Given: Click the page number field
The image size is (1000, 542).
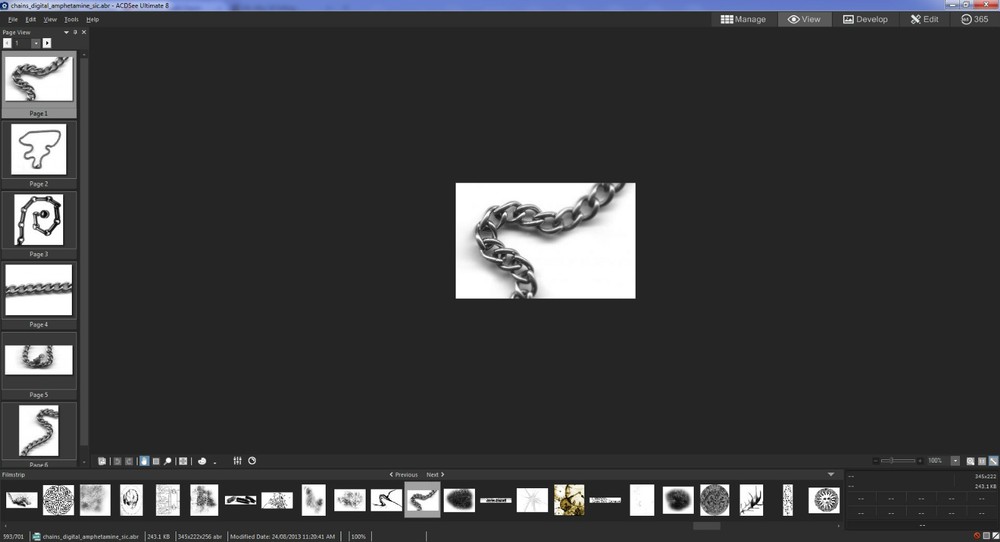Looking at the screenshot, I should (22, 43).
